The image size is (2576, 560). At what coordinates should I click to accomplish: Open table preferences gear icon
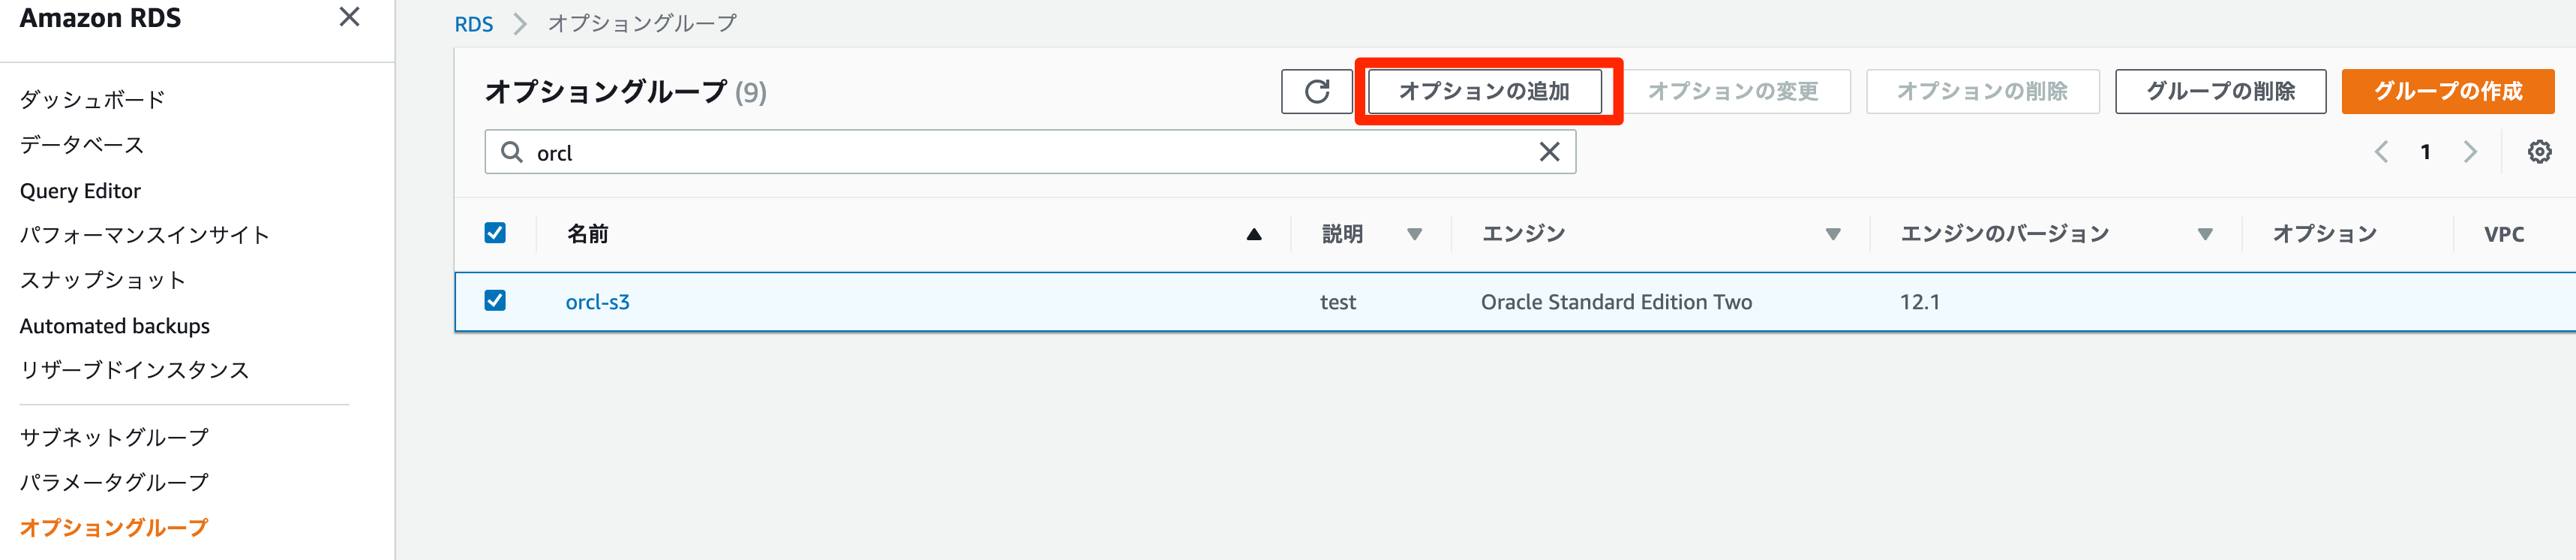(x=2538, y=152)
